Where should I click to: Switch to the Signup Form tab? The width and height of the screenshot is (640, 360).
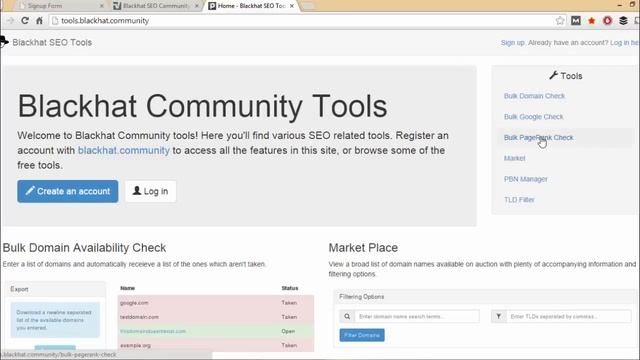(59, 6)
